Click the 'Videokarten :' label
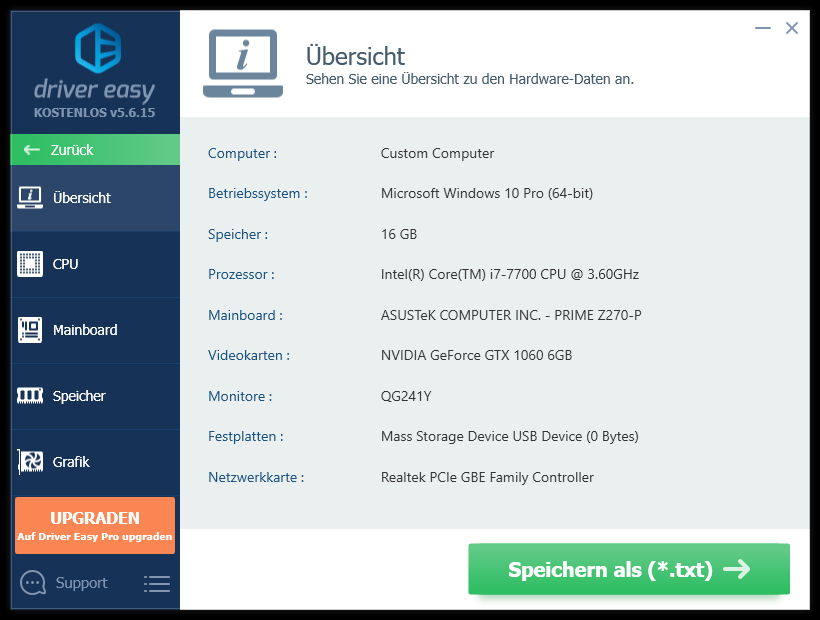Viewport: 820px width, 620px height. coord(249,355)
